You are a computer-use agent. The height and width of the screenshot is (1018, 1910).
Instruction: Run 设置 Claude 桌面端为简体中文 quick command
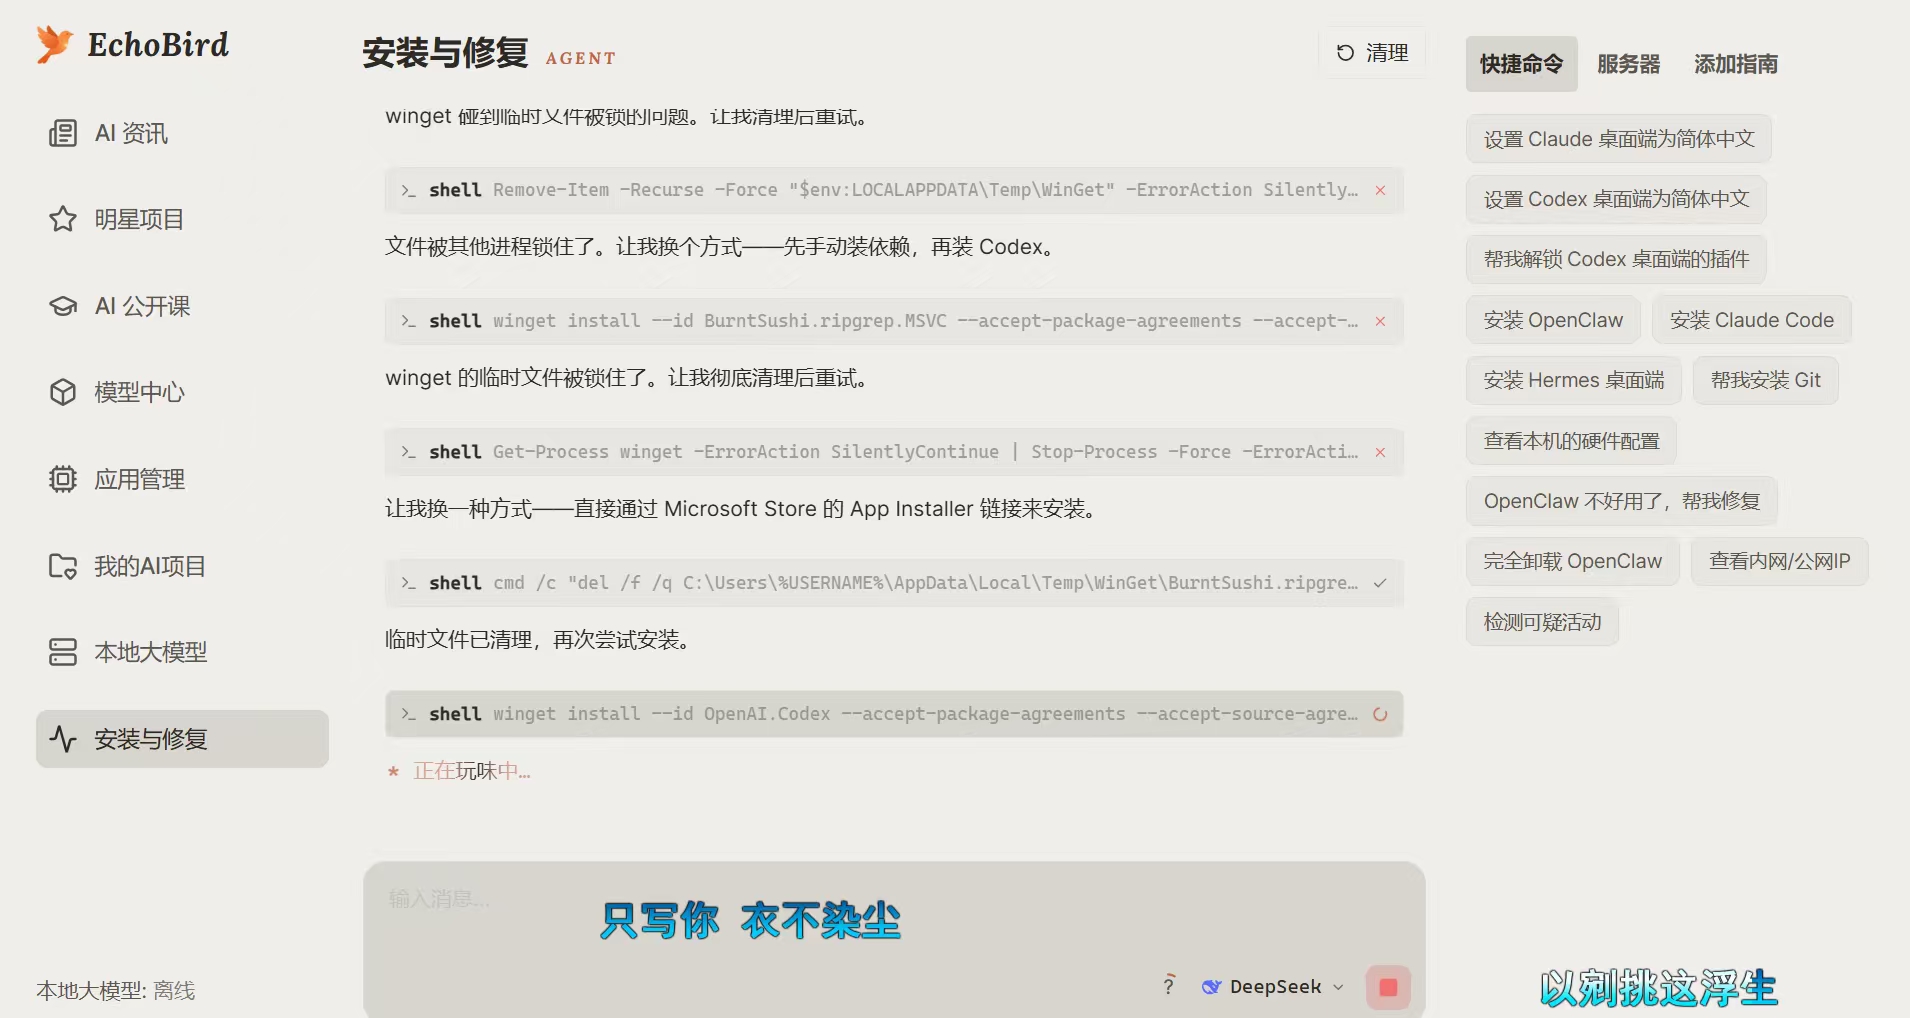tap(1619, 139)
